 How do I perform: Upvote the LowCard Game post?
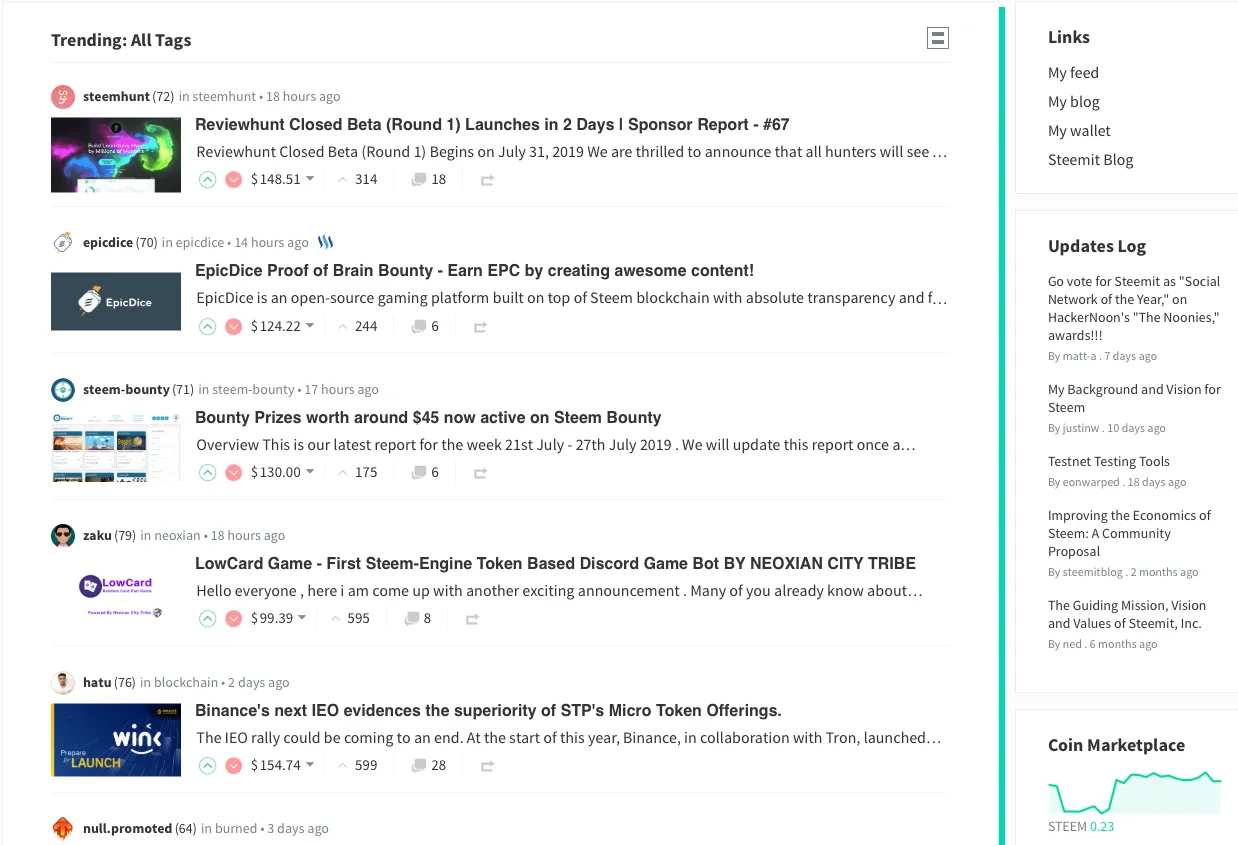[207, 619]
